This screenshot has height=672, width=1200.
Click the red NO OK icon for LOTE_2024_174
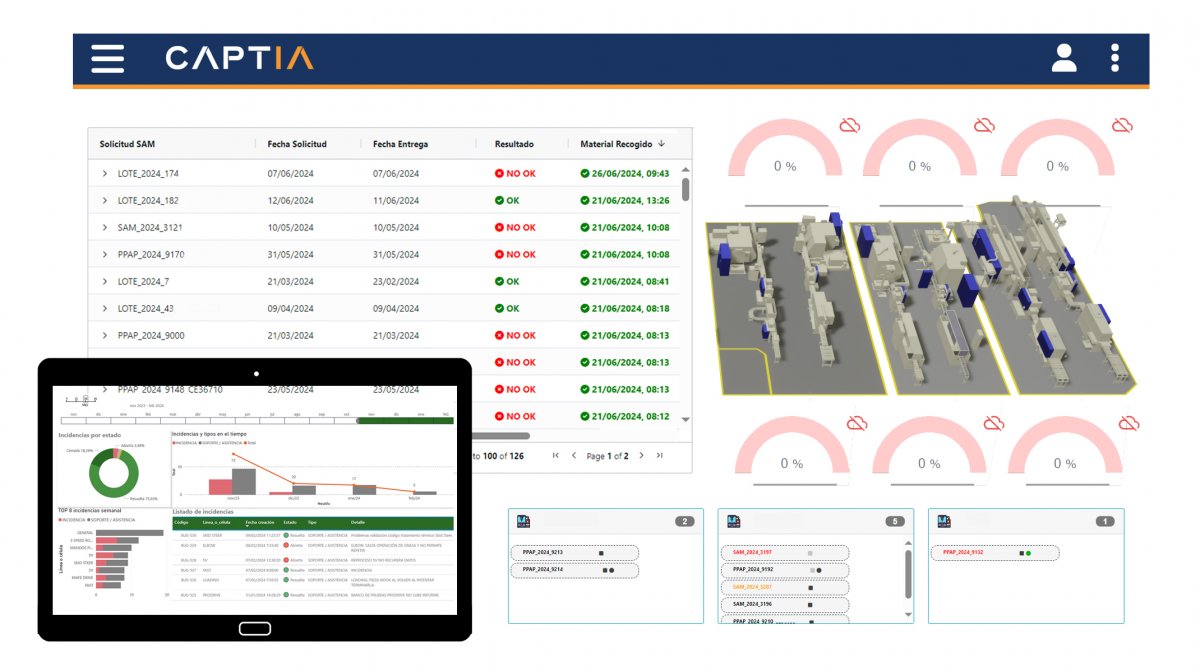499,173
